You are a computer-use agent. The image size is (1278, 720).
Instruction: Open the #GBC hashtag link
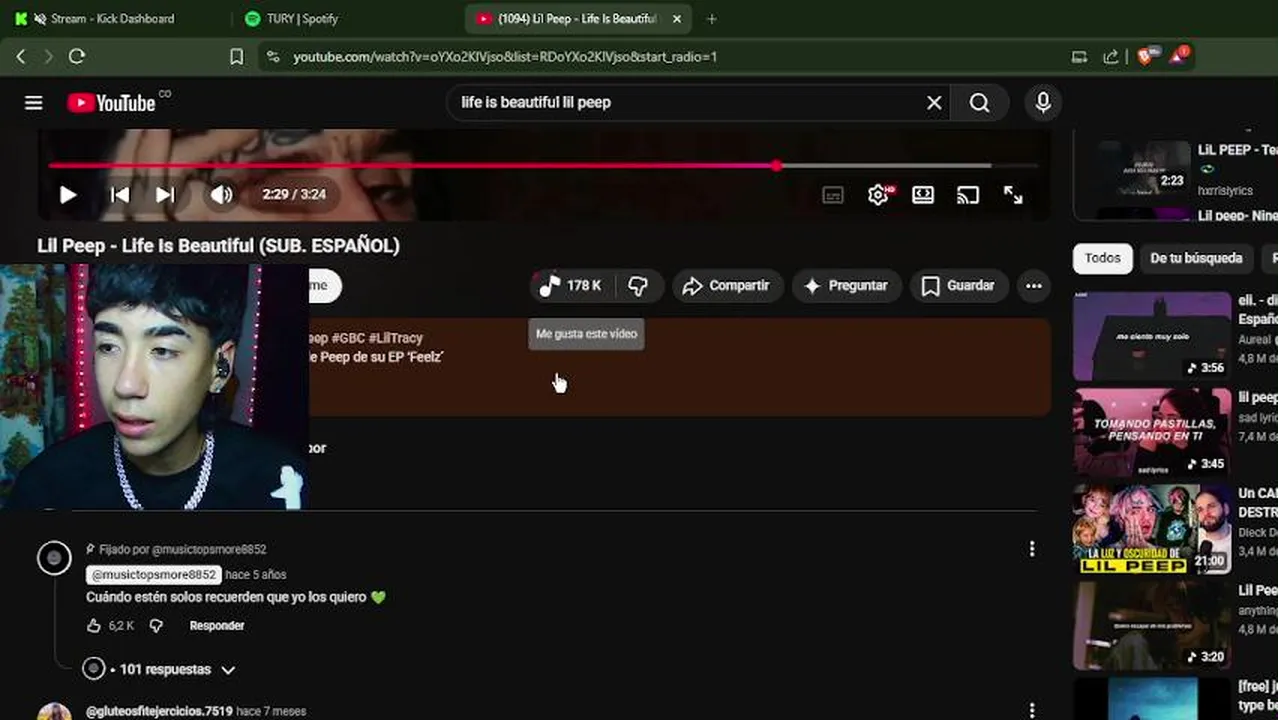(348, 338)
